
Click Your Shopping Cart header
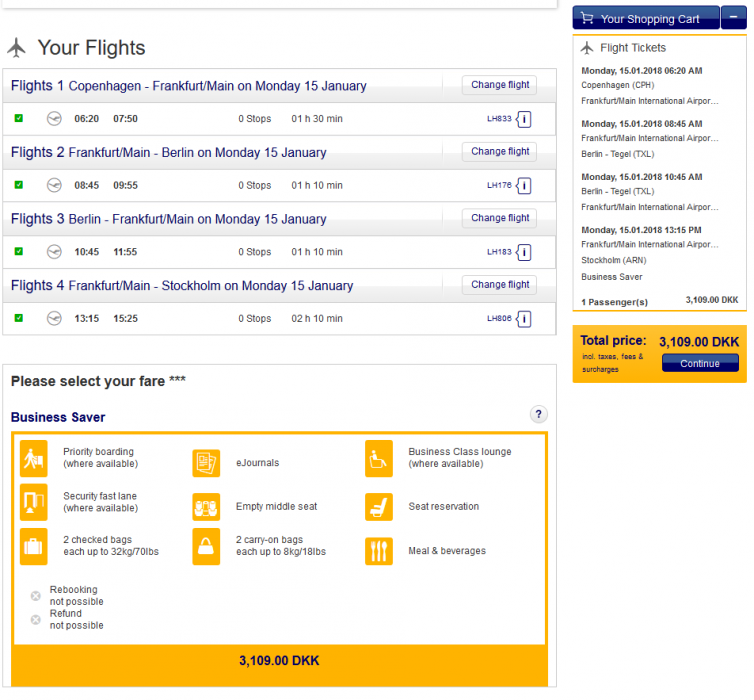pyautogui.click(x=646, y=17)
